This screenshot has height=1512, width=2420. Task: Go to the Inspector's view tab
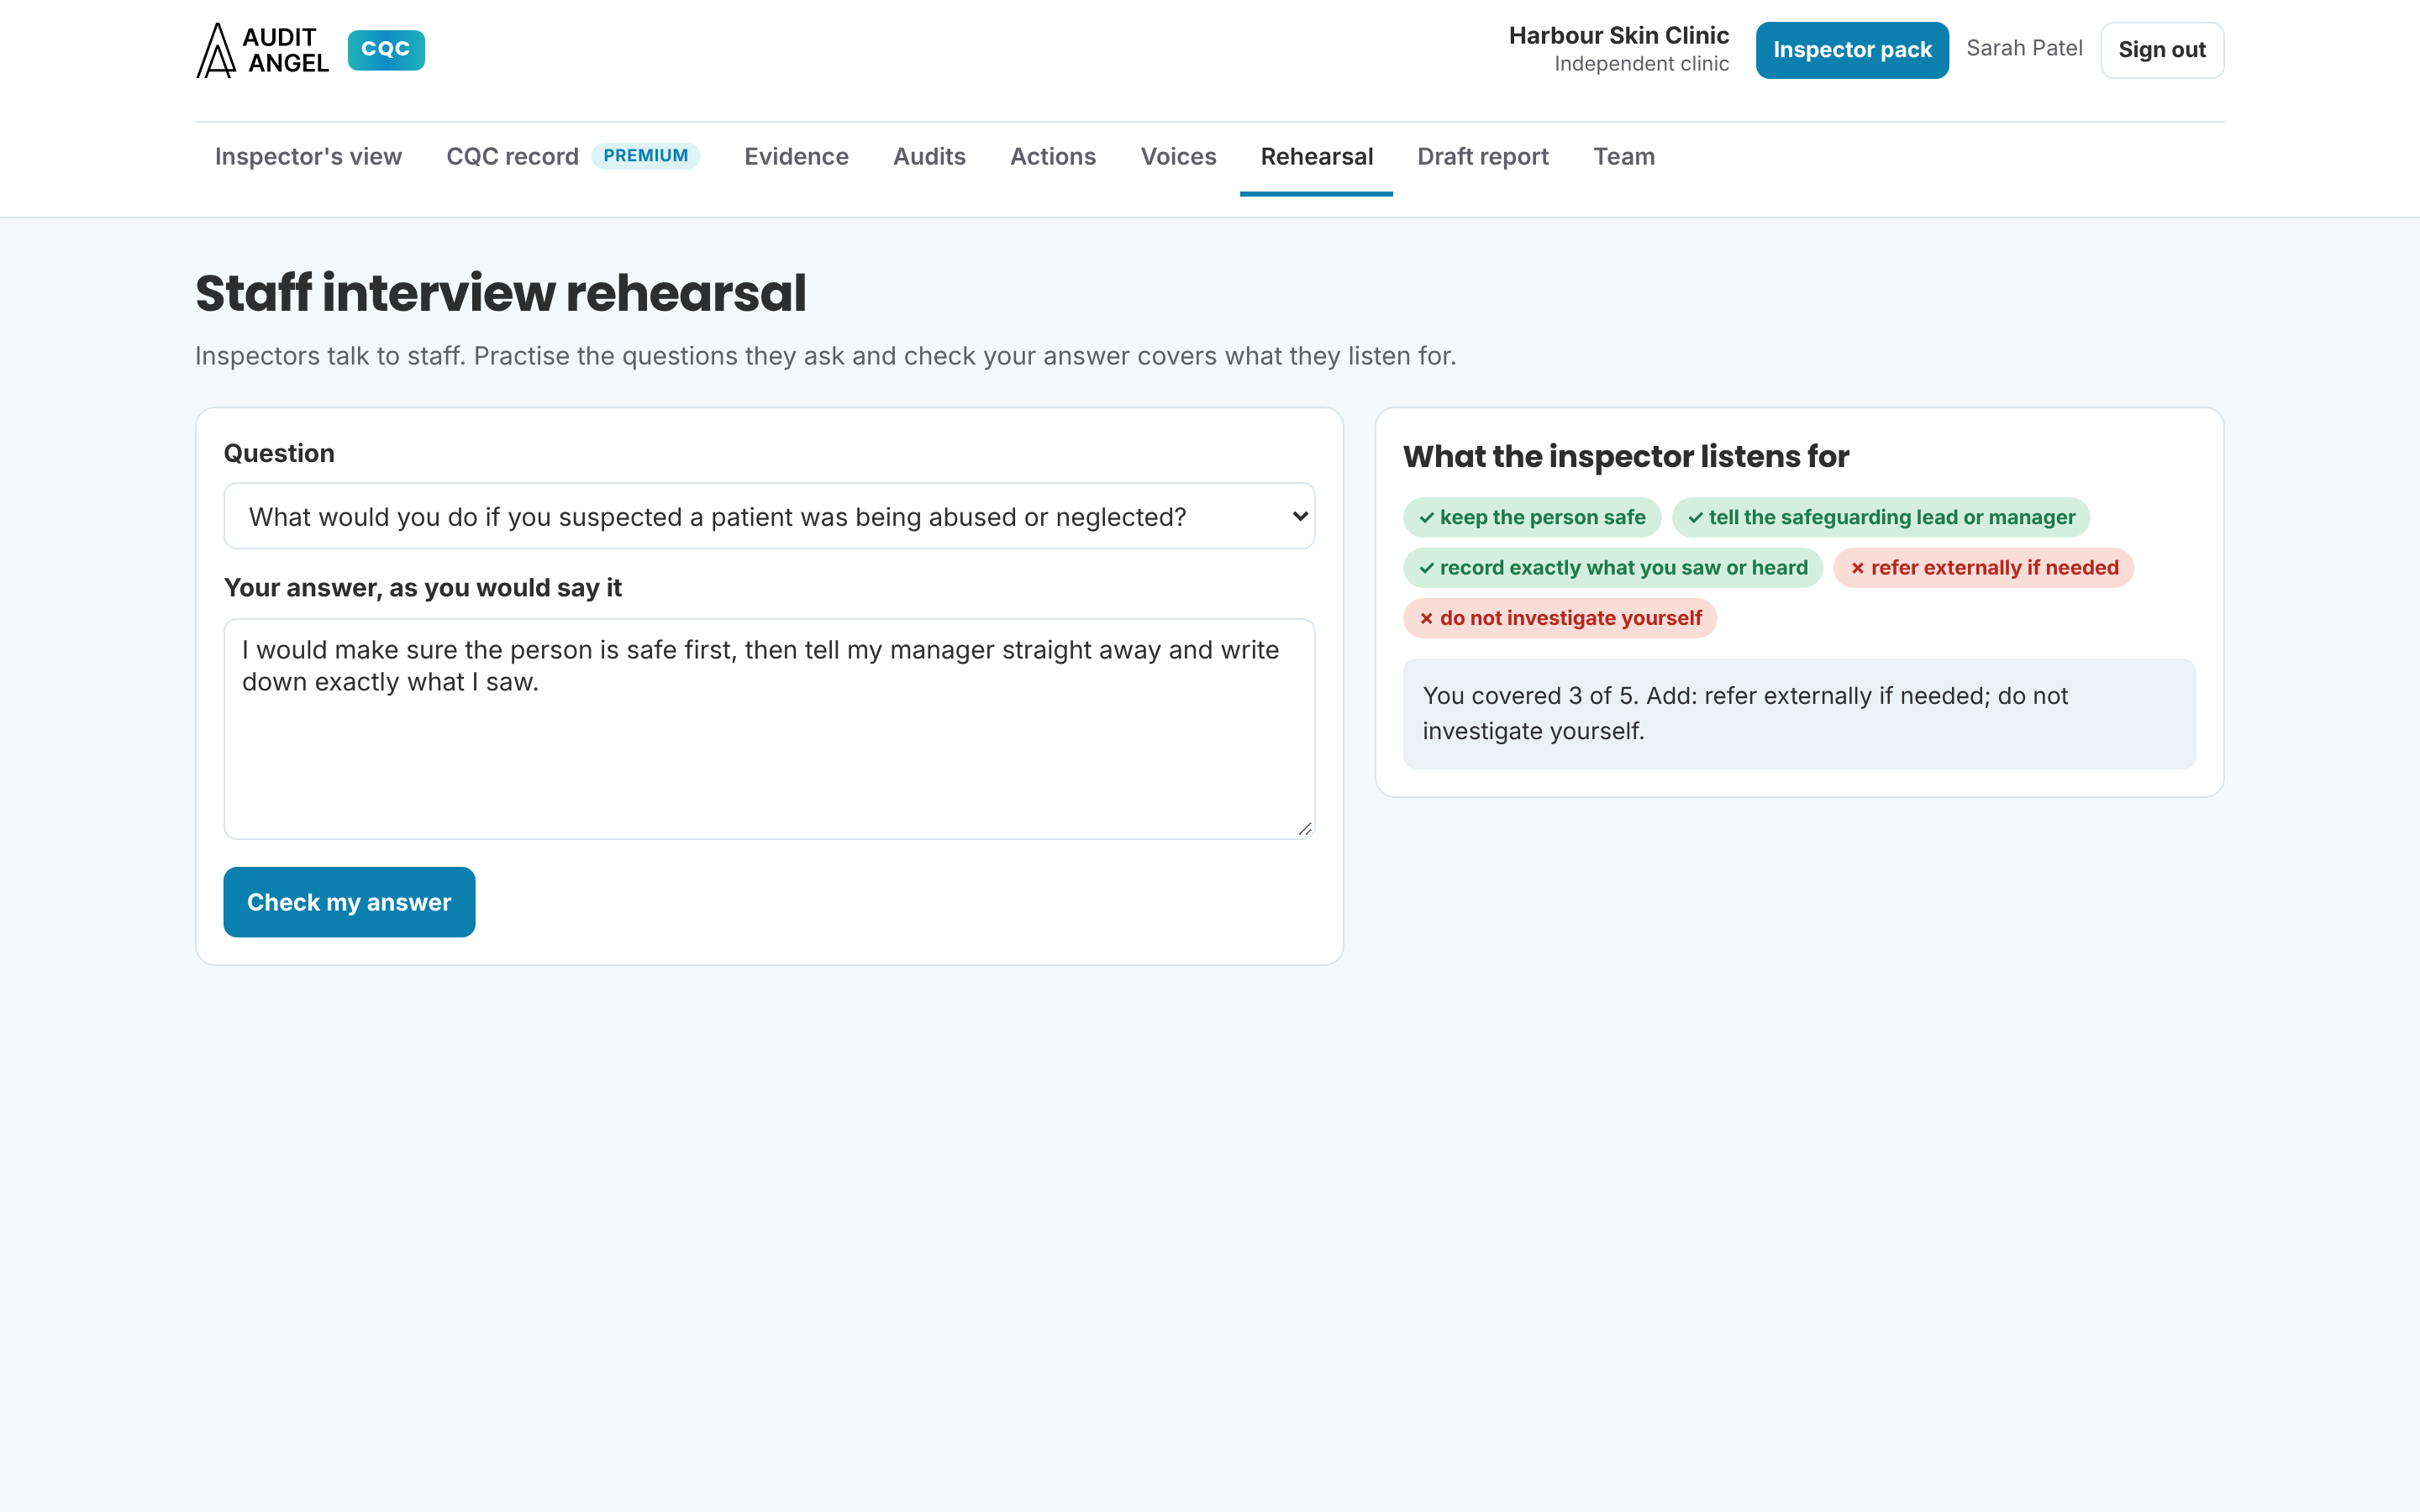[x=308, y=157]
